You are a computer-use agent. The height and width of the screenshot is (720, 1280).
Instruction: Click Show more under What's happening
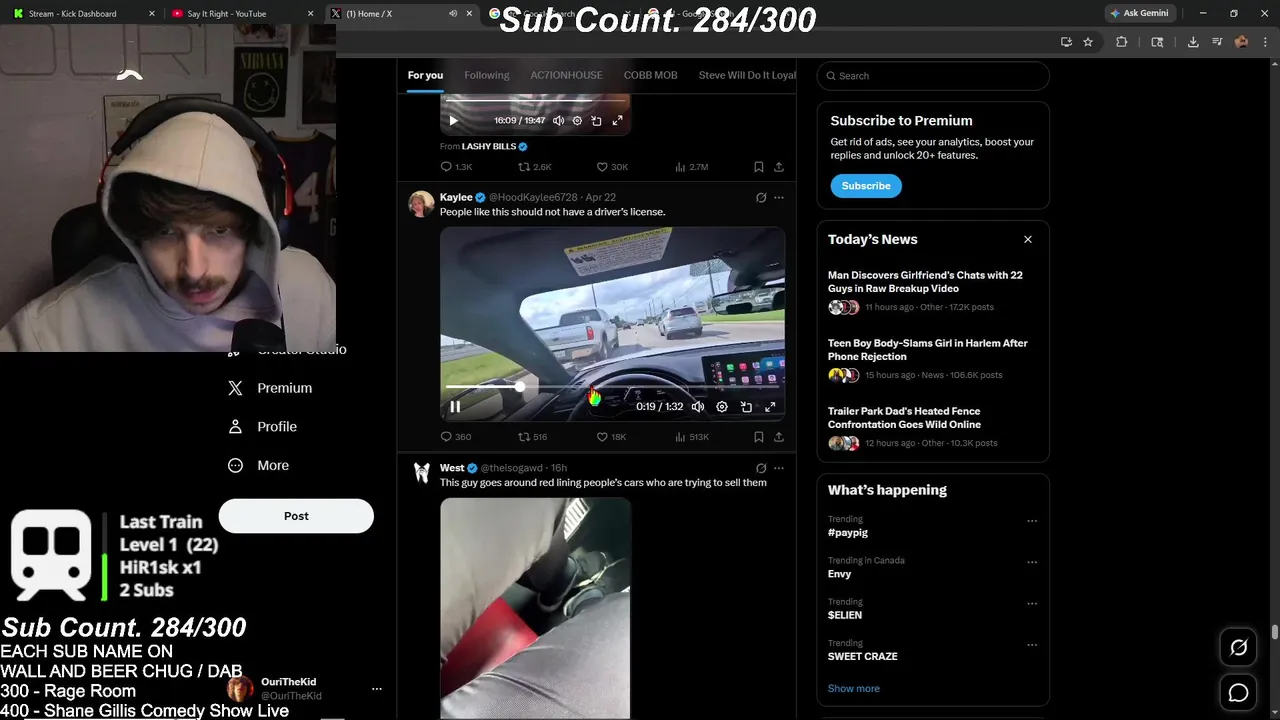[x=854, y=688]
